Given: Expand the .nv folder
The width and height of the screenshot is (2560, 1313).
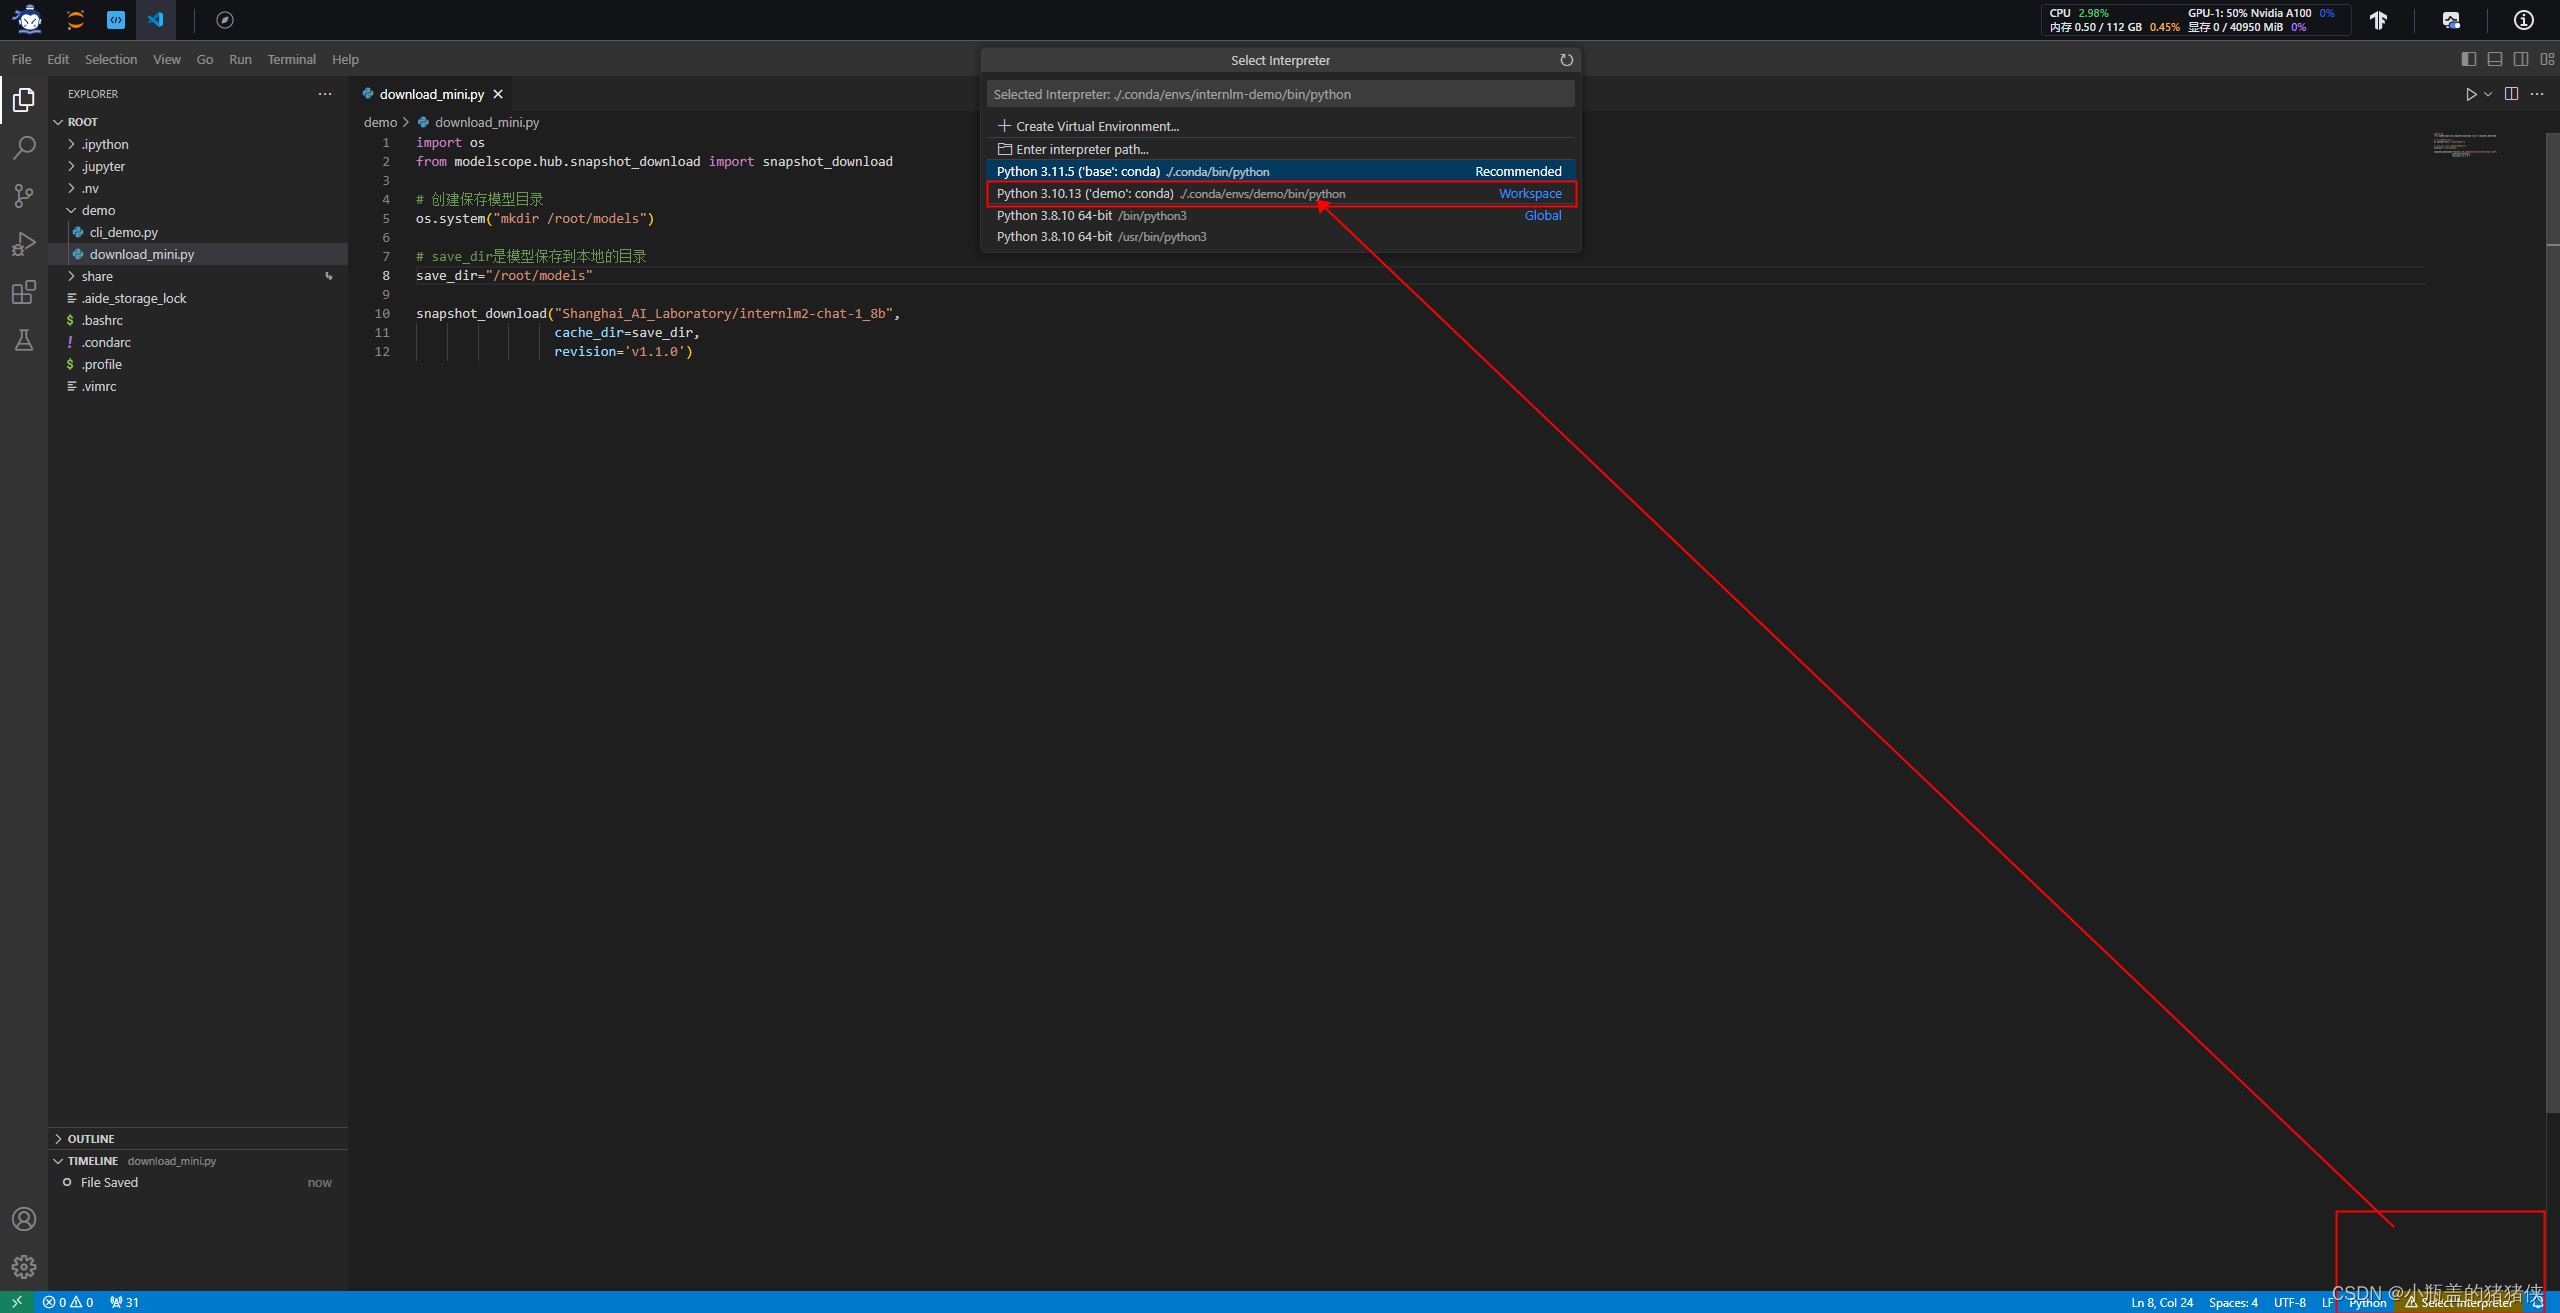Looking at the screenshot, I should [198, 188].
